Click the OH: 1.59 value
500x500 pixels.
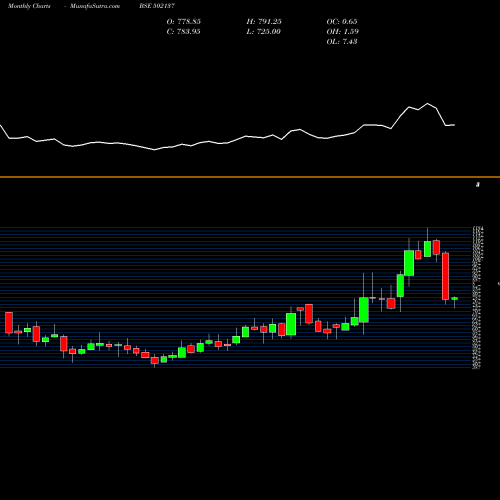click(x=343, y=32)
